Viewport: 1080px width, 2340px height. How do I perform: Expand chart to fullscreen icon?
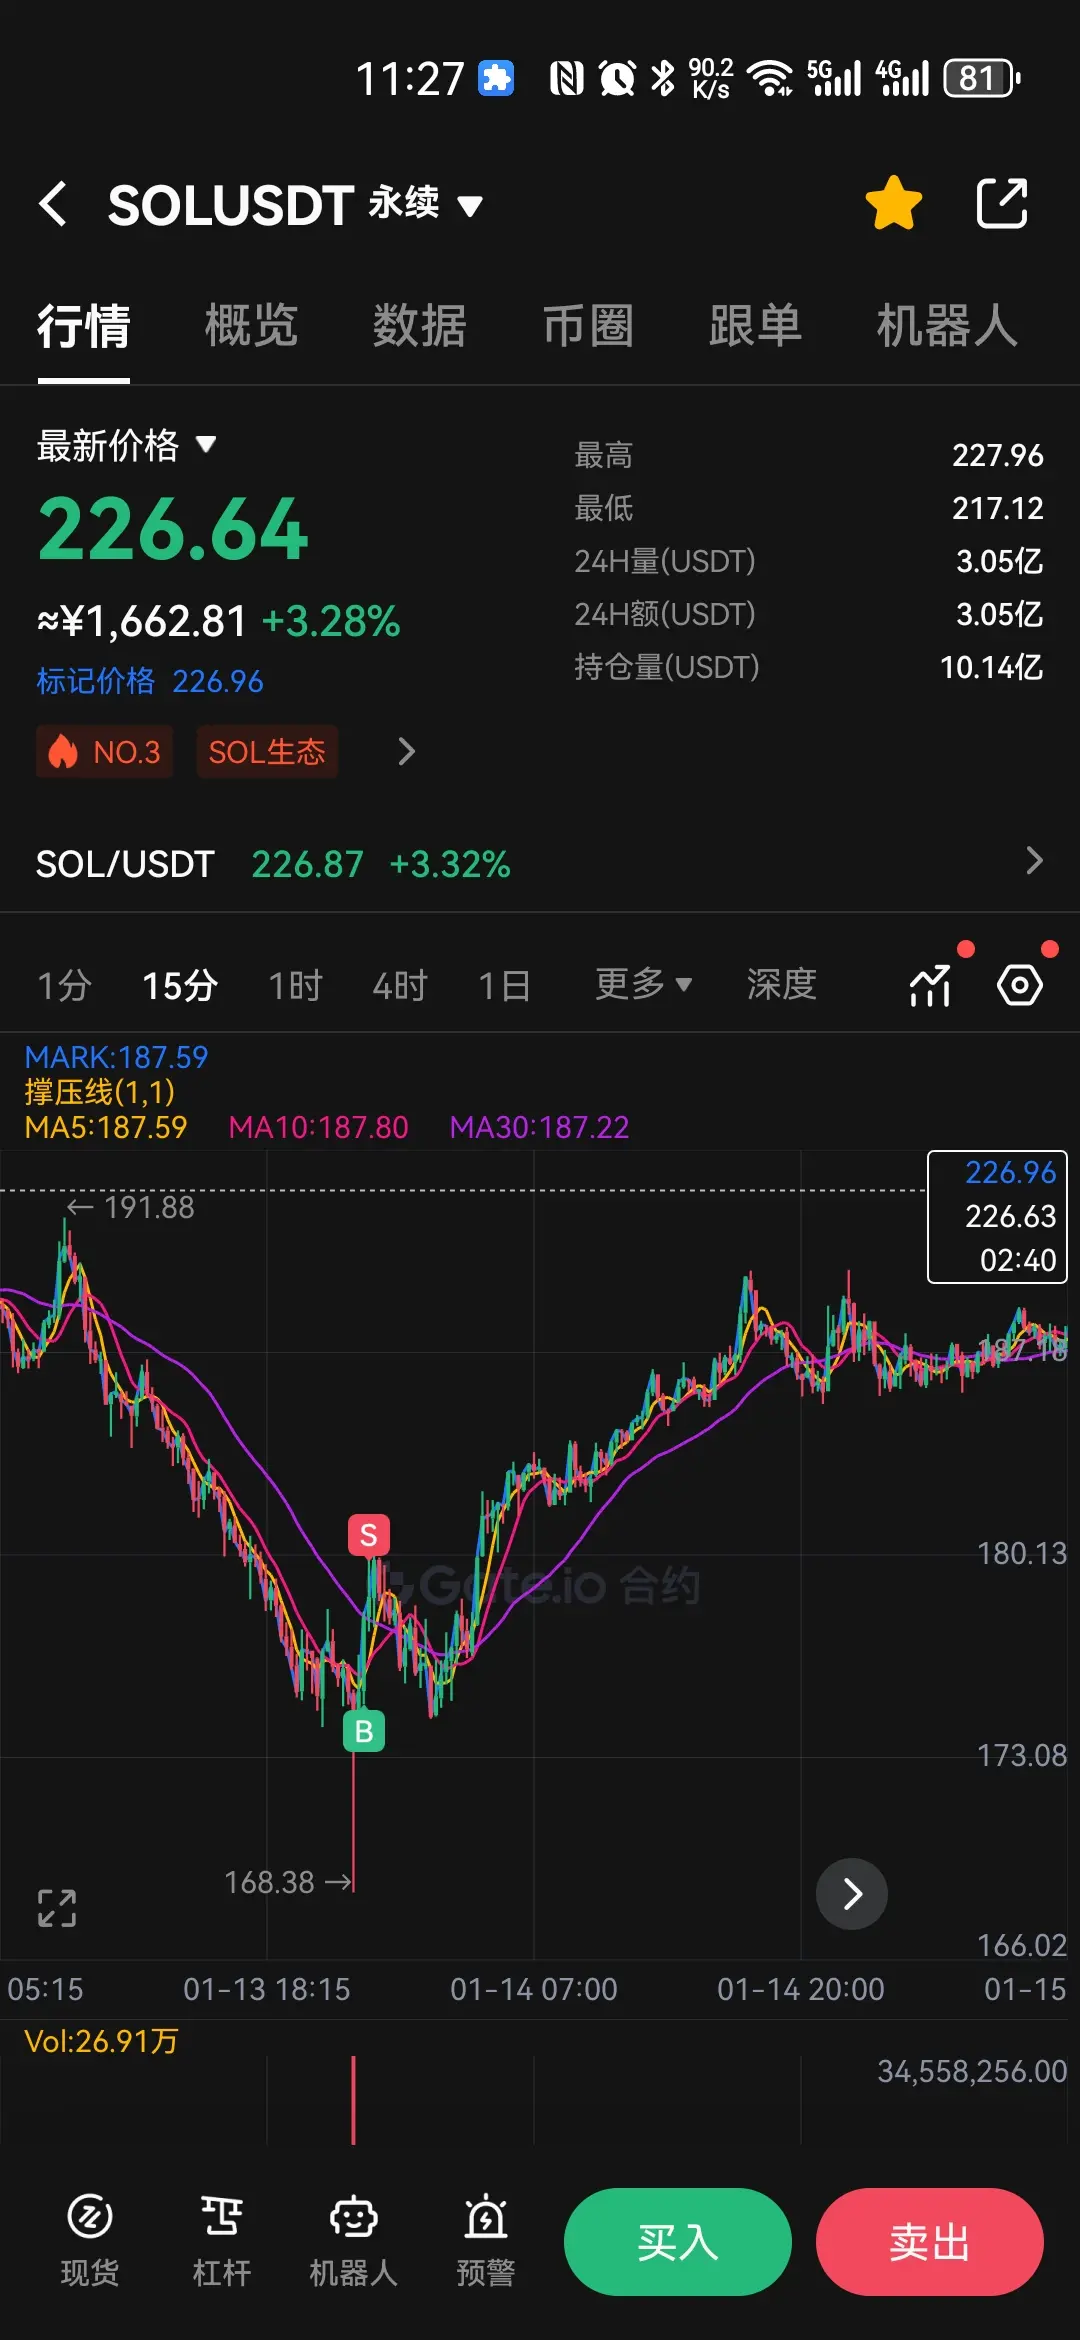pos(57,1908)
